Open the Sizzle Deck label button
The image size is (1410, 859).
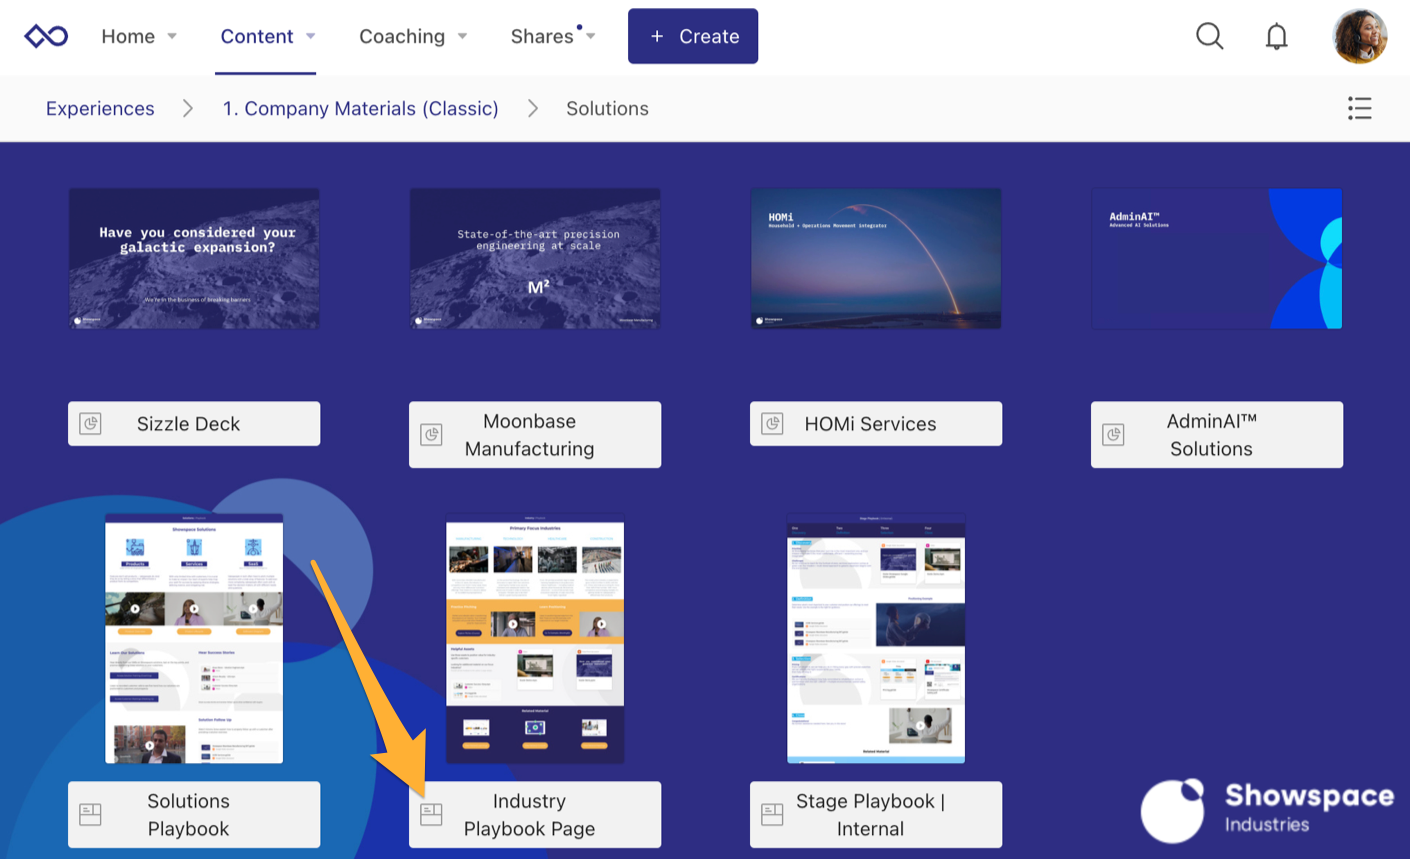tap(194, 424)
